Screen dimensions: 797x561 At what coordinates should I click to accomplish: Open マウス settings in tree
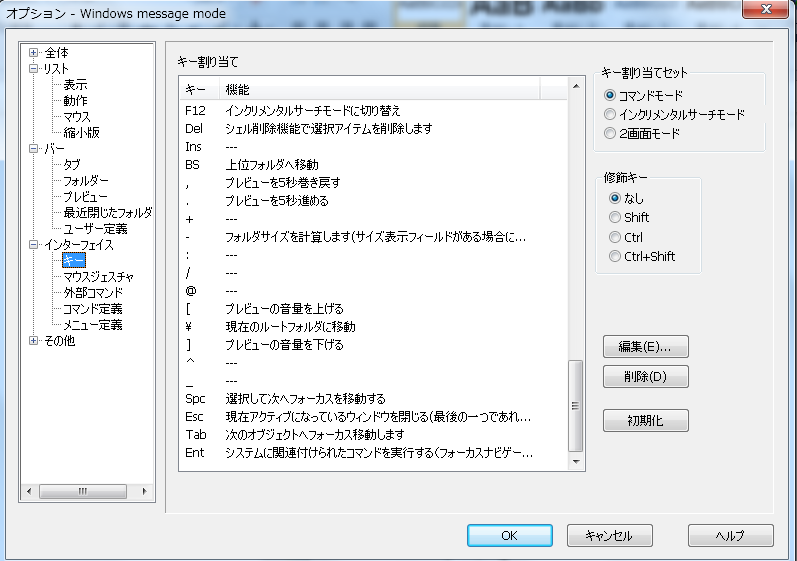pyautogui.click(x=77, y=116)
